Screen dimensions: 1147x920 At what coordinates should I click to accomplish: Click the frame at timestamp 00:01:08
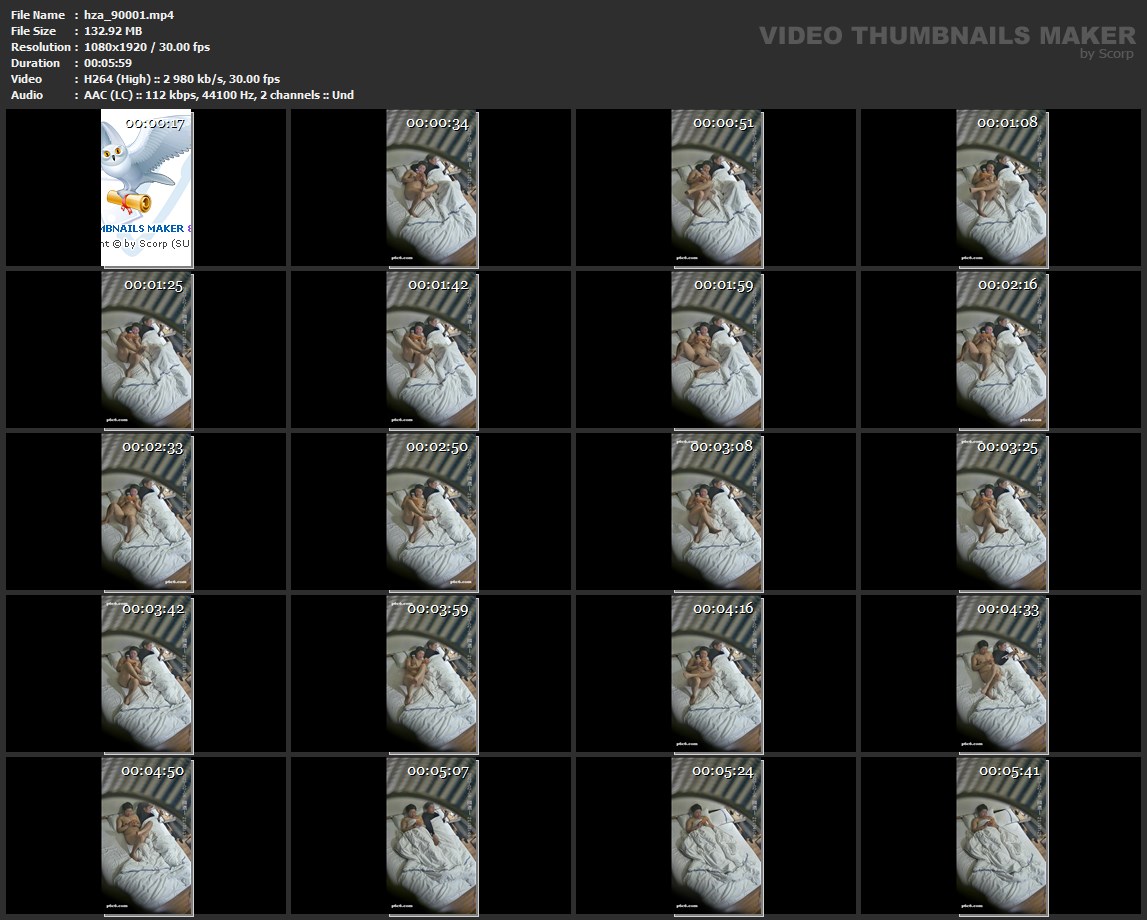click(x=1002, y=188)
